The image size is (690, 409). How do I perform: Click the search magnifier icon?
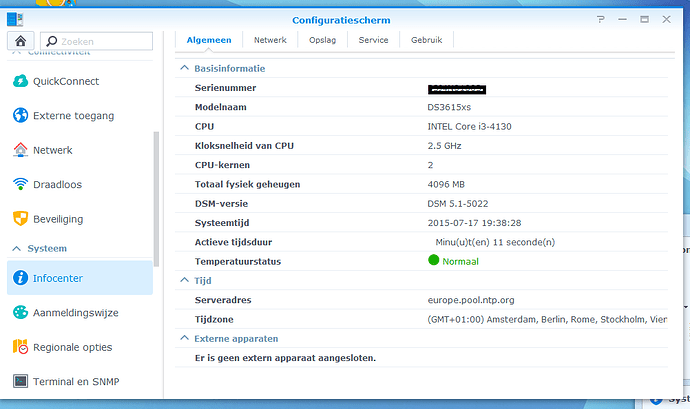point(51,41)
